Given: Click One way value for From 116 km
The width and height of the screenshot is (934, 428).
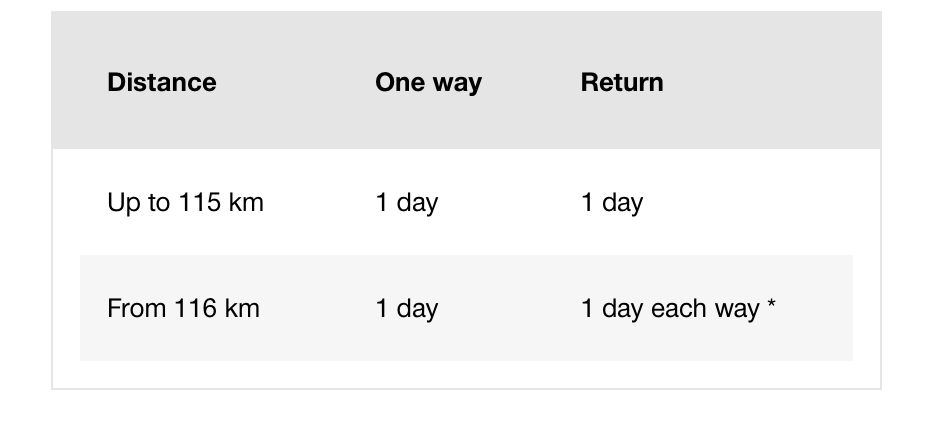Looking at the screenshot, I should point(407,308).
